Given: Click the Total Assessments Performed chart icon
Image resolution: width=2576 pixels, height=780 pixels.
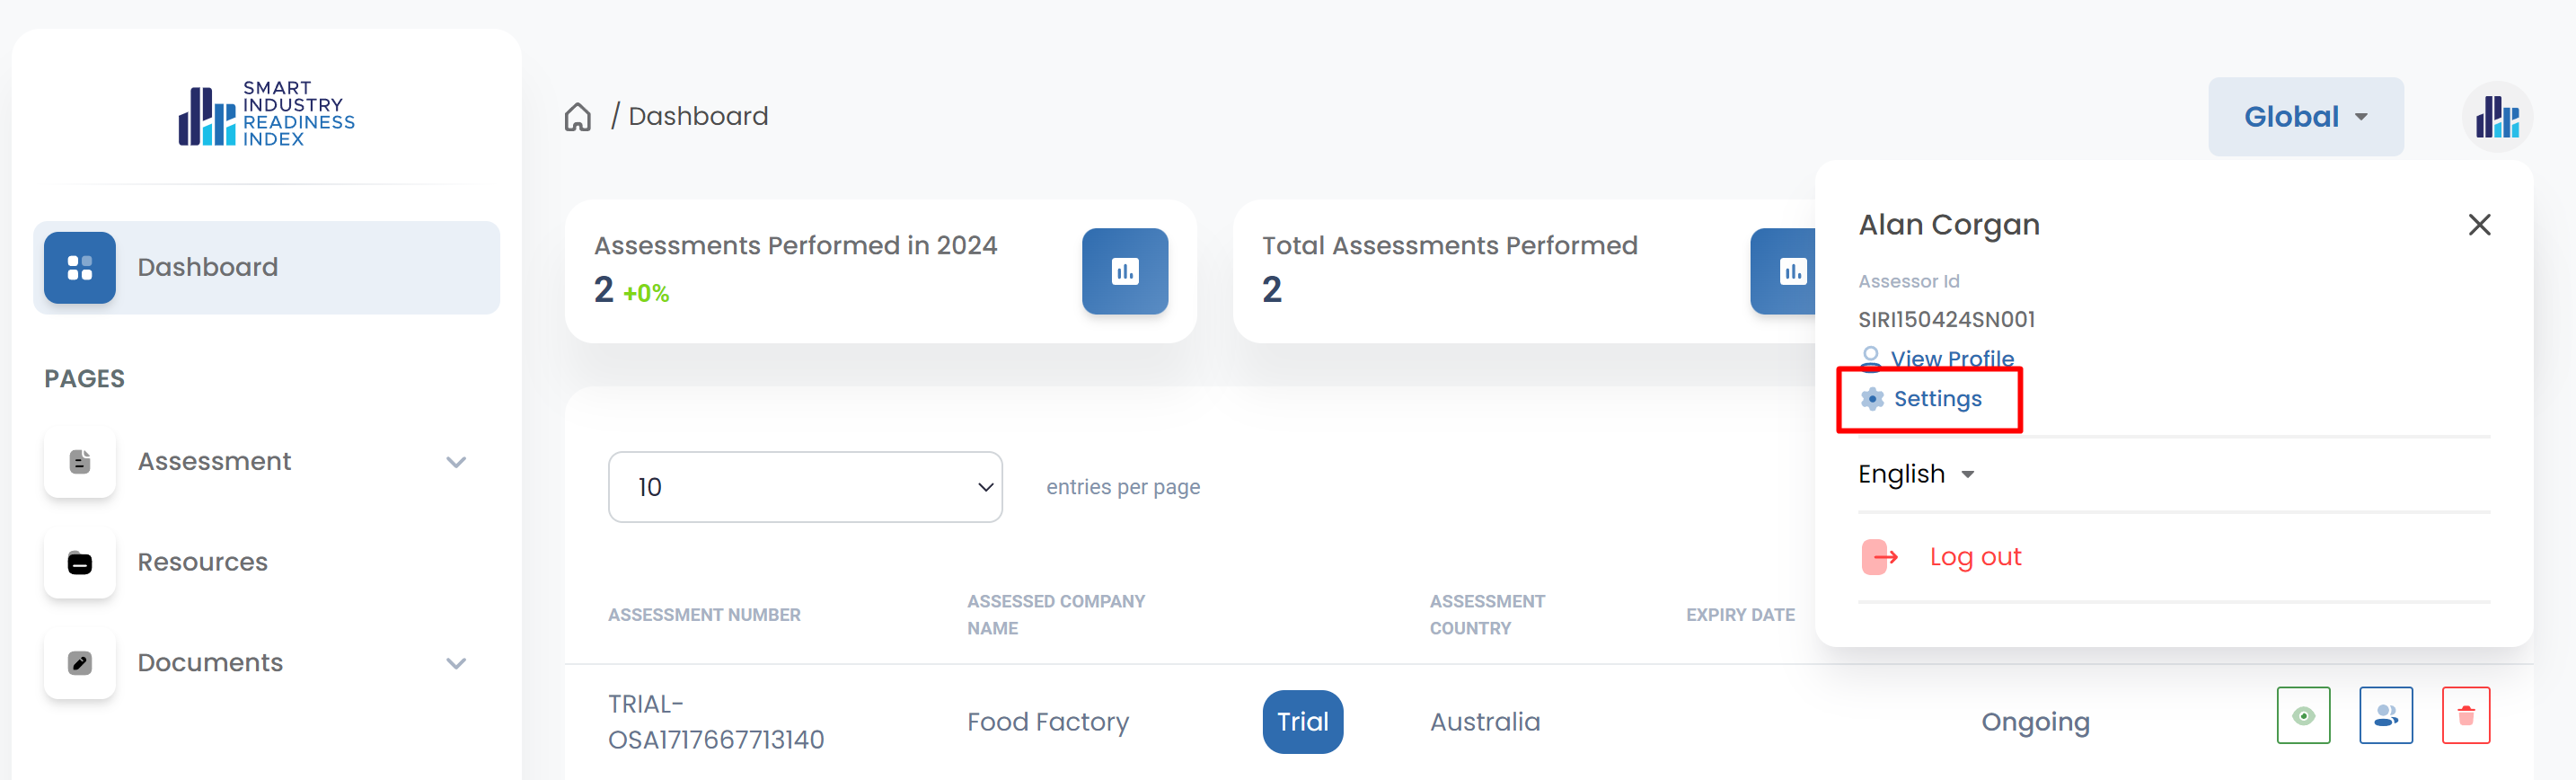Looking at the screenshot, I should [1785, 271].
